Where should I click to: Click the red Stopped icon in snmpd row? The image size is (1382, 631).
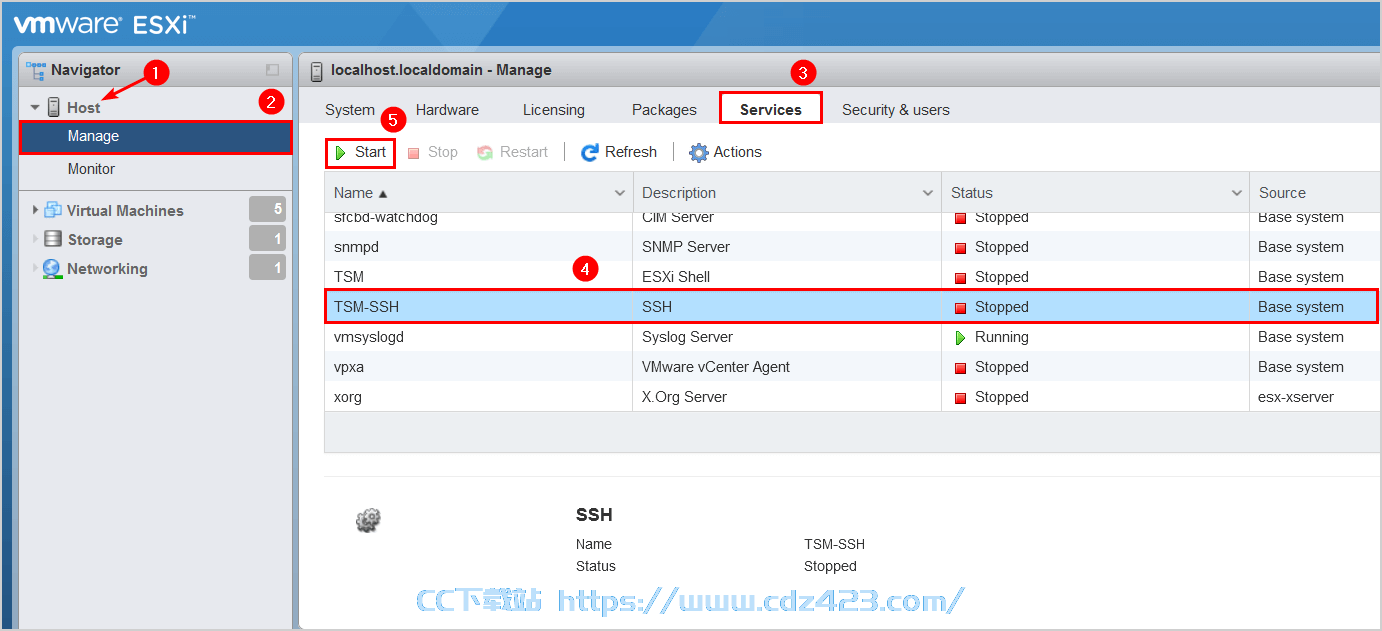click(960, 247)
